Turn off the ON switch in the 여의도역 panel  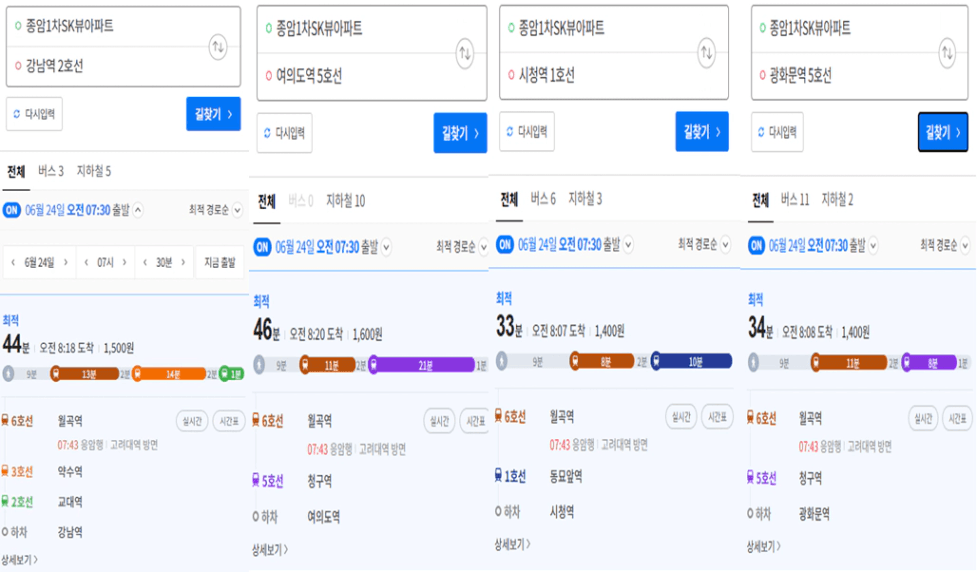pos(262,247)
